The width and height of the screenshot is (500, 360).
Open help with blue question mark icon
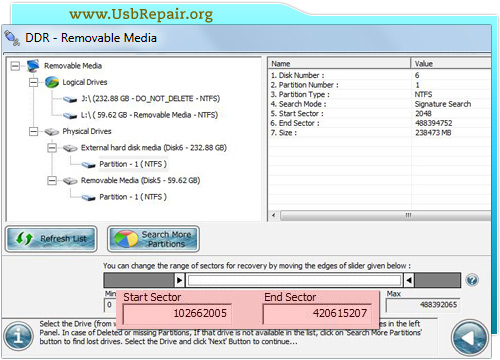pos(472,280)
